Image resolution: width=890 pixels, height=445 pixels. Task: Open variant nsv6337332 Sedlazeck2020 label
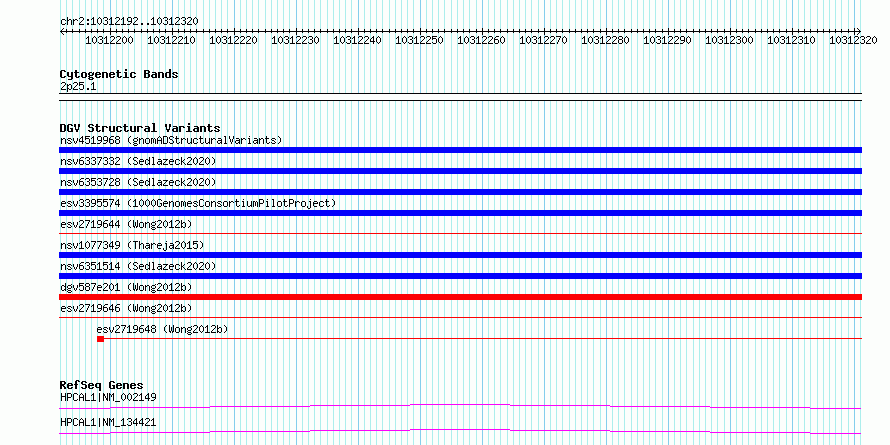coord(138,161)
